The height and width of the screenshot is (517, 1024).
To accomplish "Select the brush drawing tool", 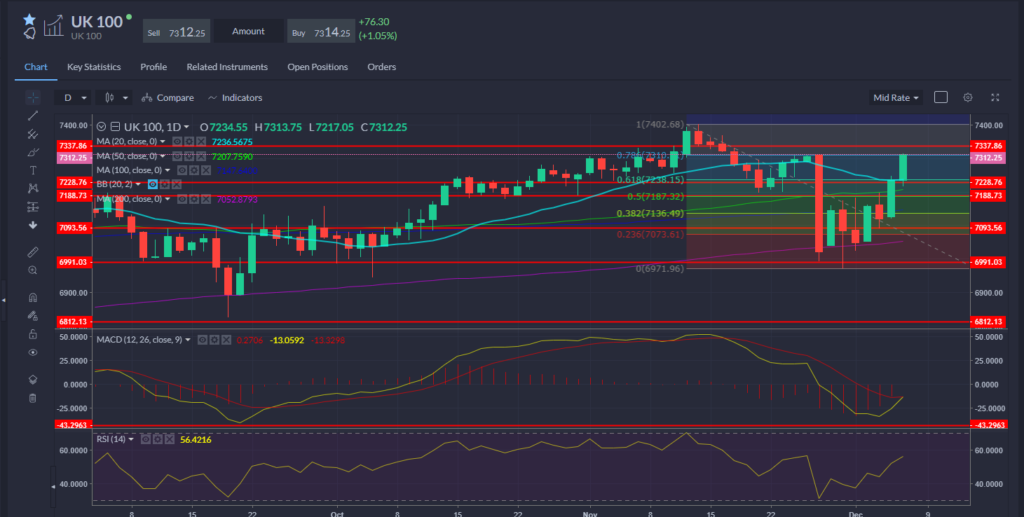I will coord(33,152).
